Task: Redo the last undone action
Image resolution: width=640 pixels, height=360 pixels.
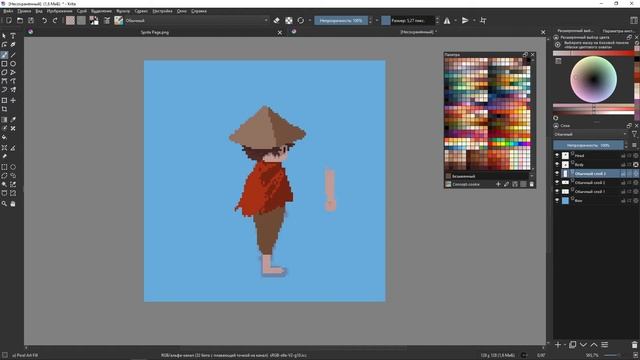Action: coord(55,20)
